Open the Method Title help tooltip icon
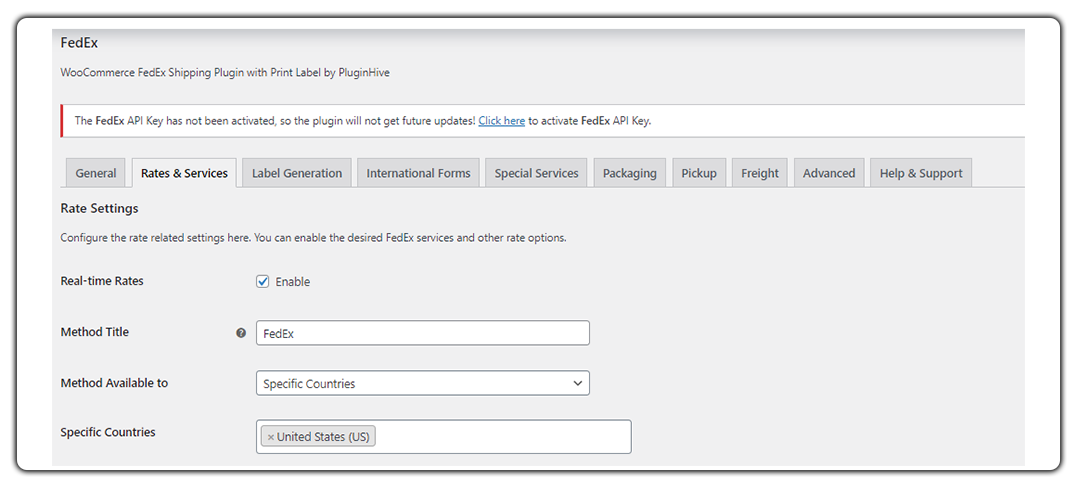Screen dimensions: 1075x486 pos(241,333)
